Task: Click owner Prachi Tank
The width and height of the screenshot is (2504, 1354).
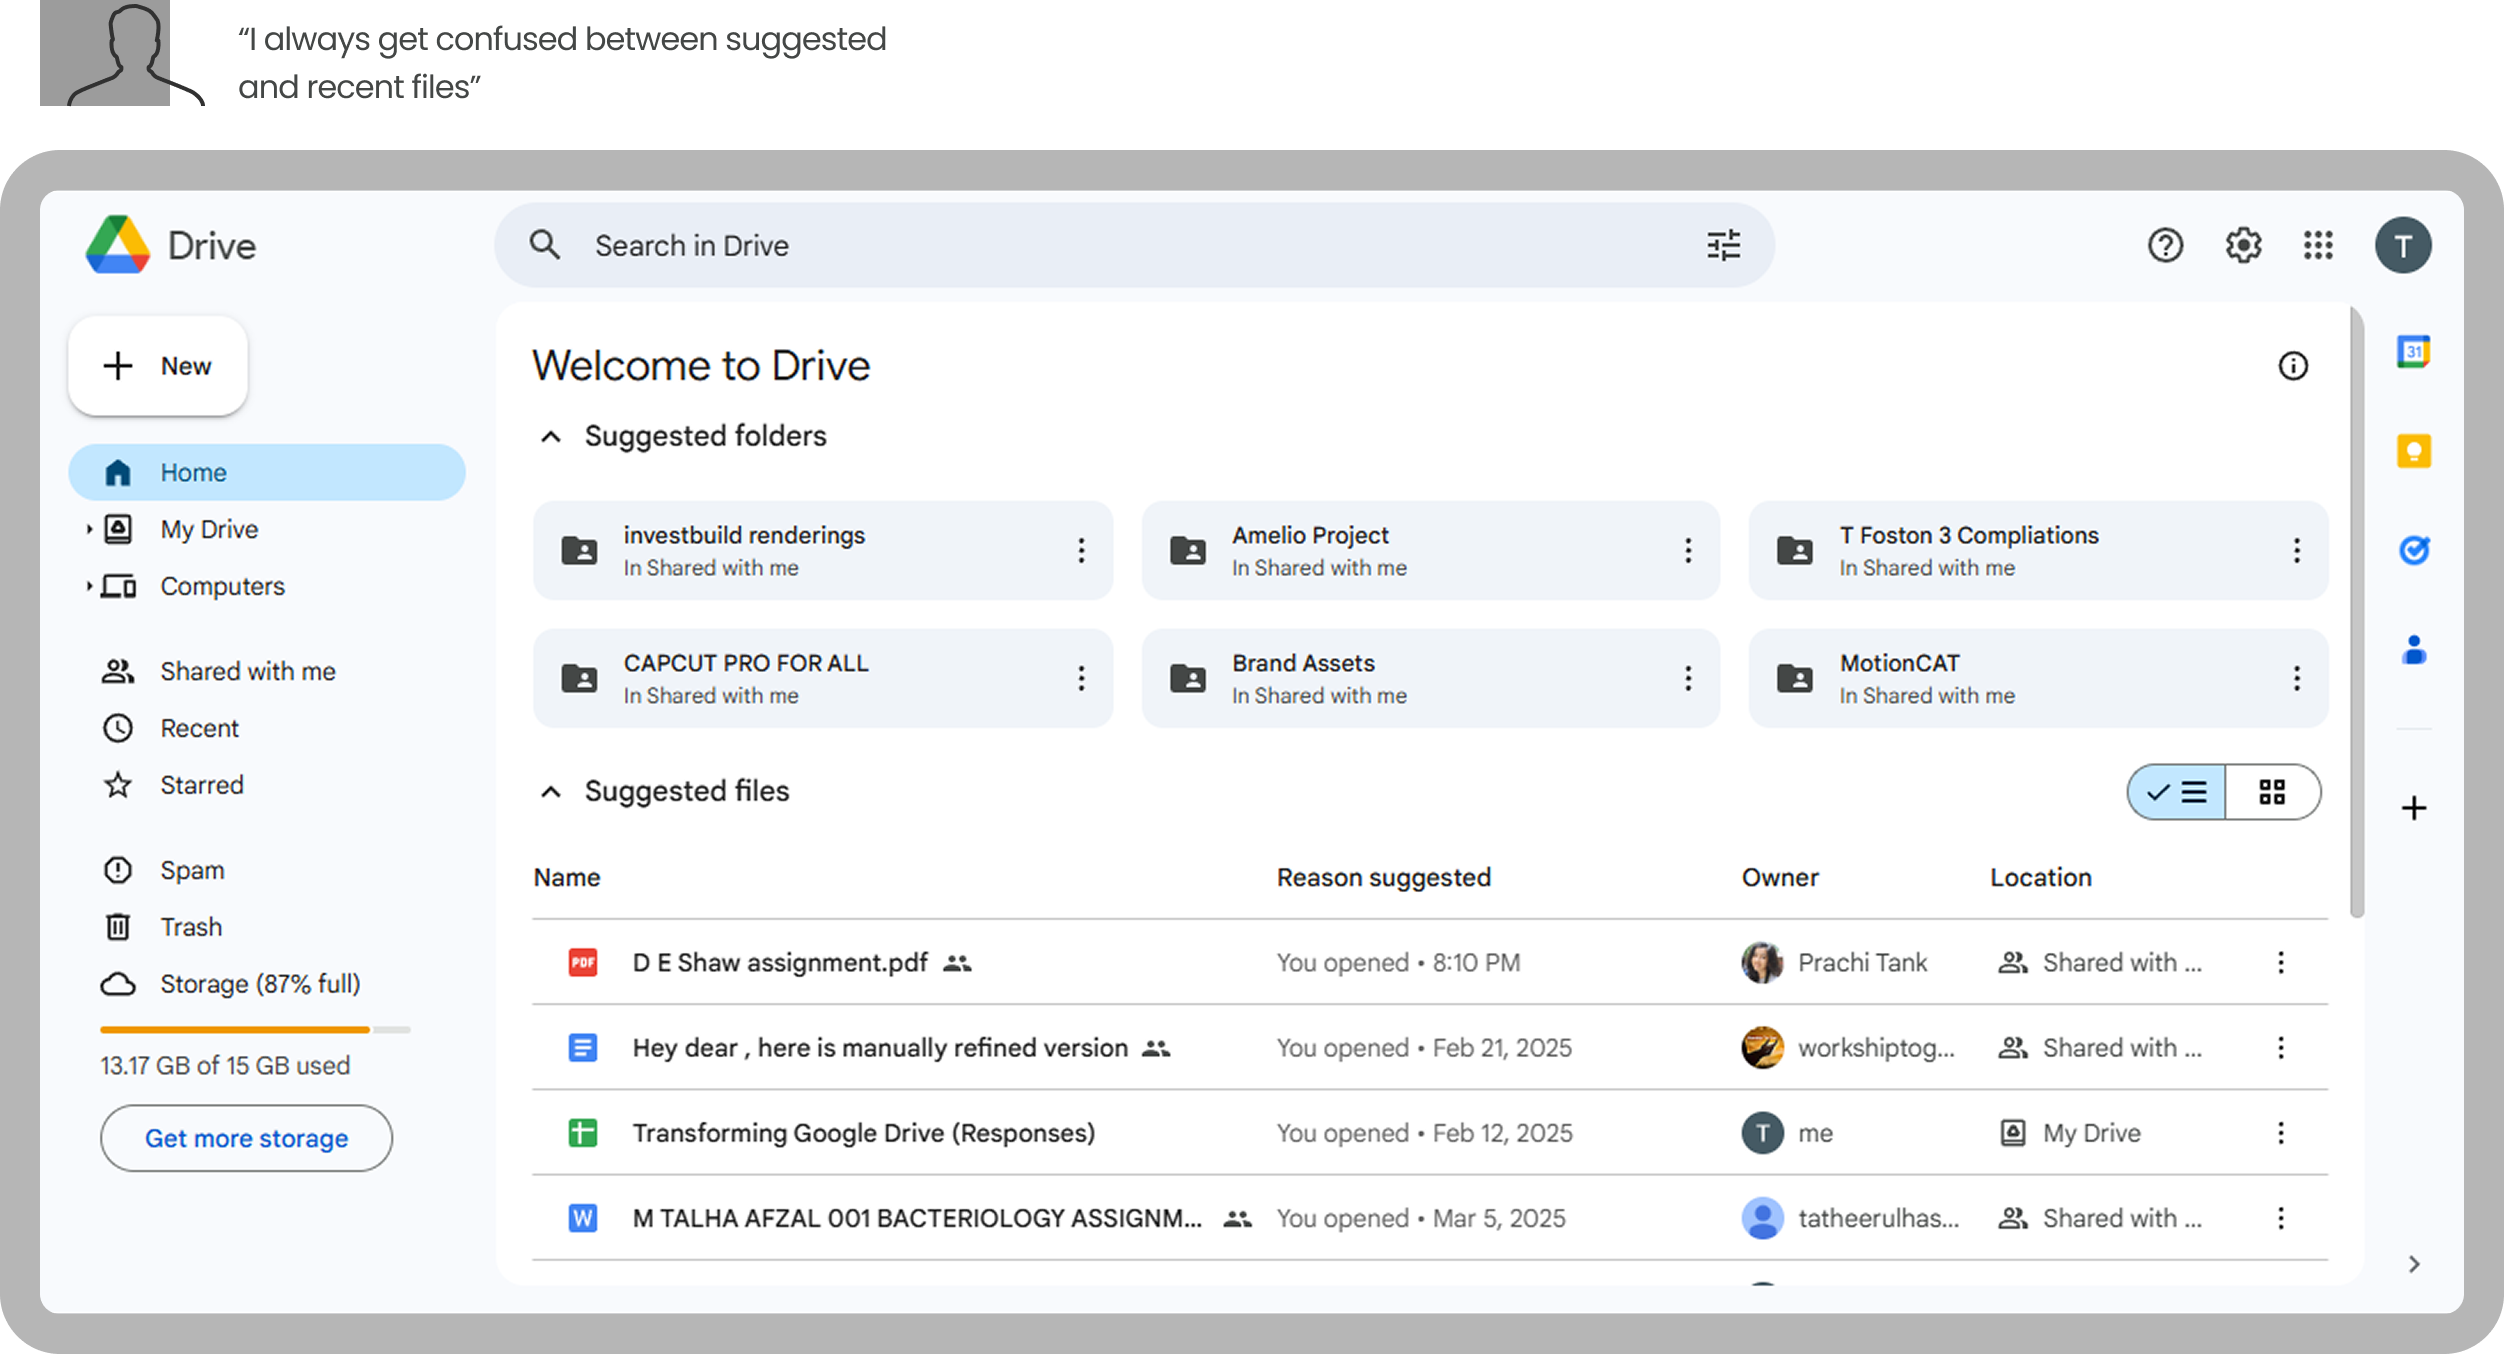Action: coord(1835,962)
